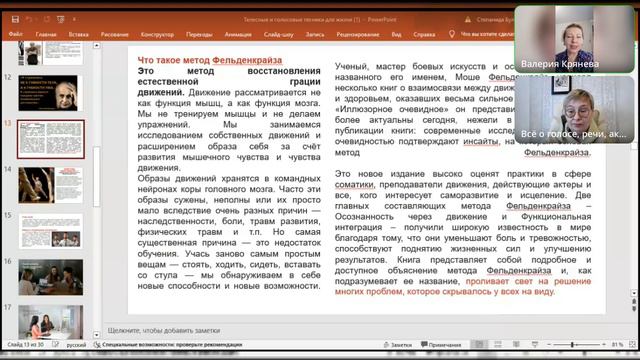Switch to Slide Sorter view icon
The image size is (640, 360).
pyautogui.click(x=498, y=344)
